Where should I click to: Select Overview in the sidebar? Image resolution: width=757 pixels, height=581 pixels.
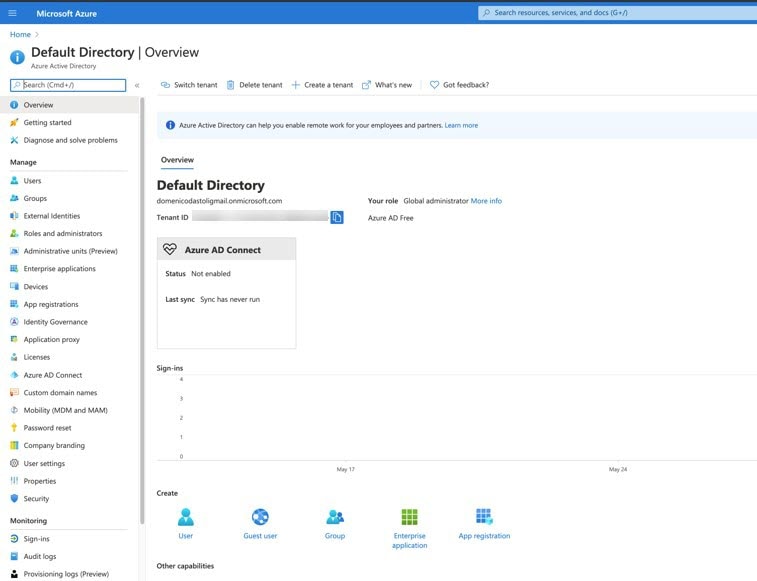coord(69,105)
